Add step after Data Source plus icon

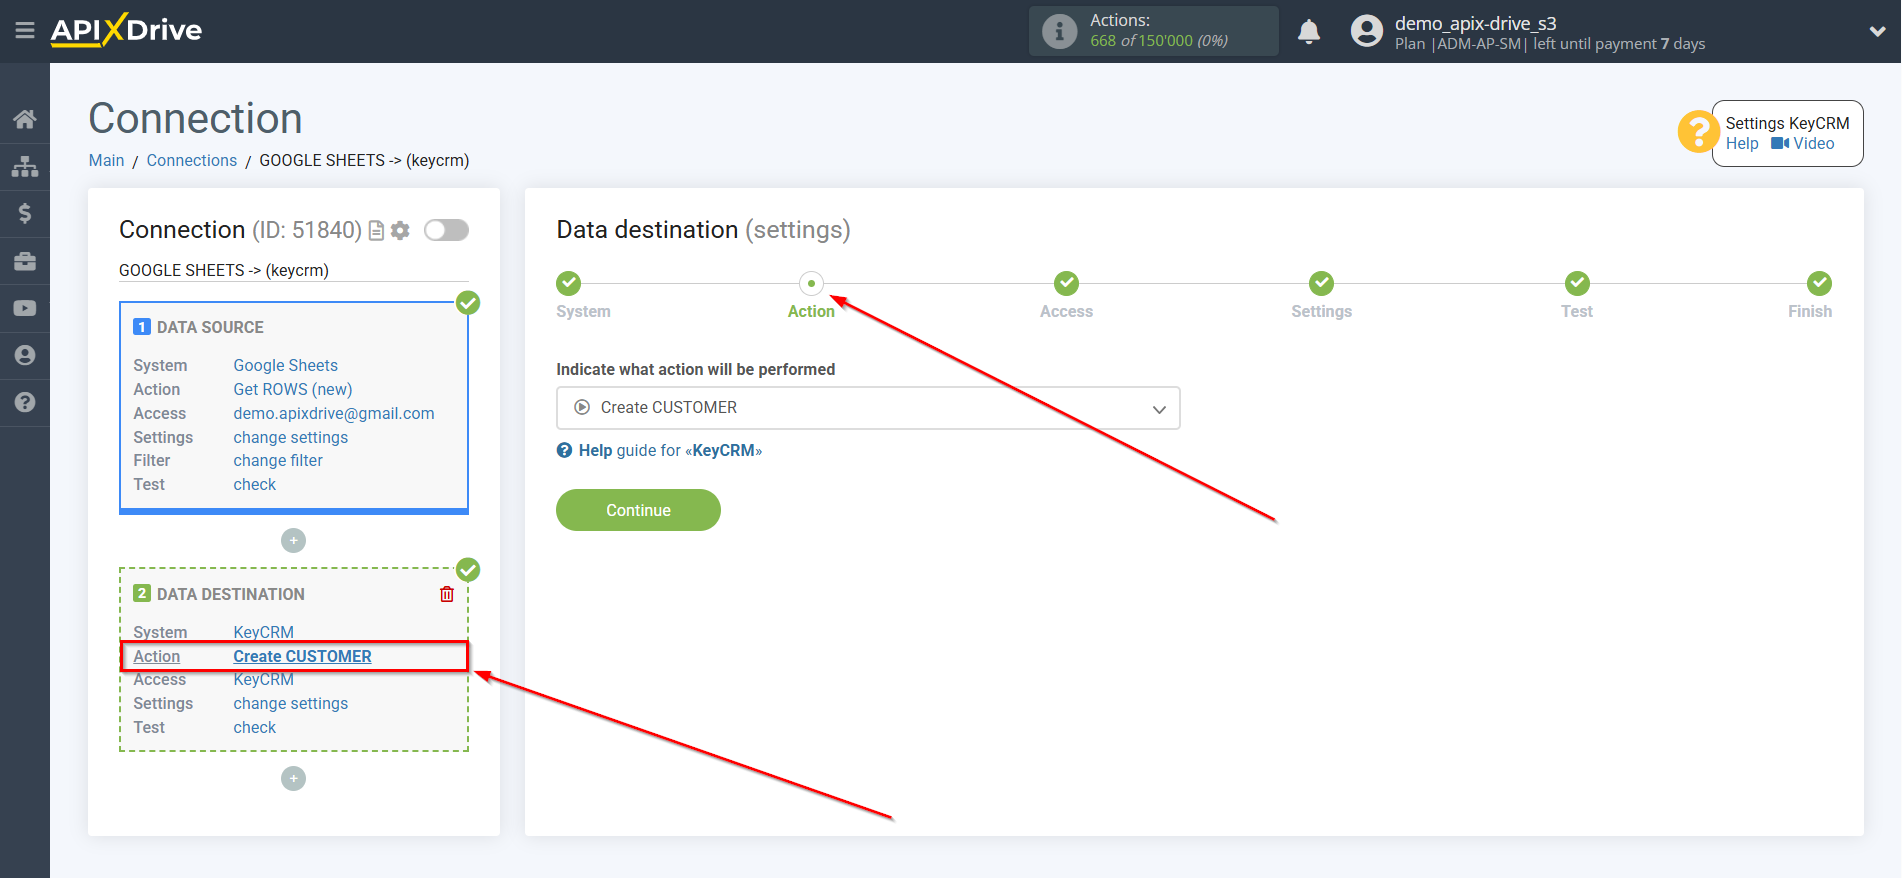[x=293, y=541]
